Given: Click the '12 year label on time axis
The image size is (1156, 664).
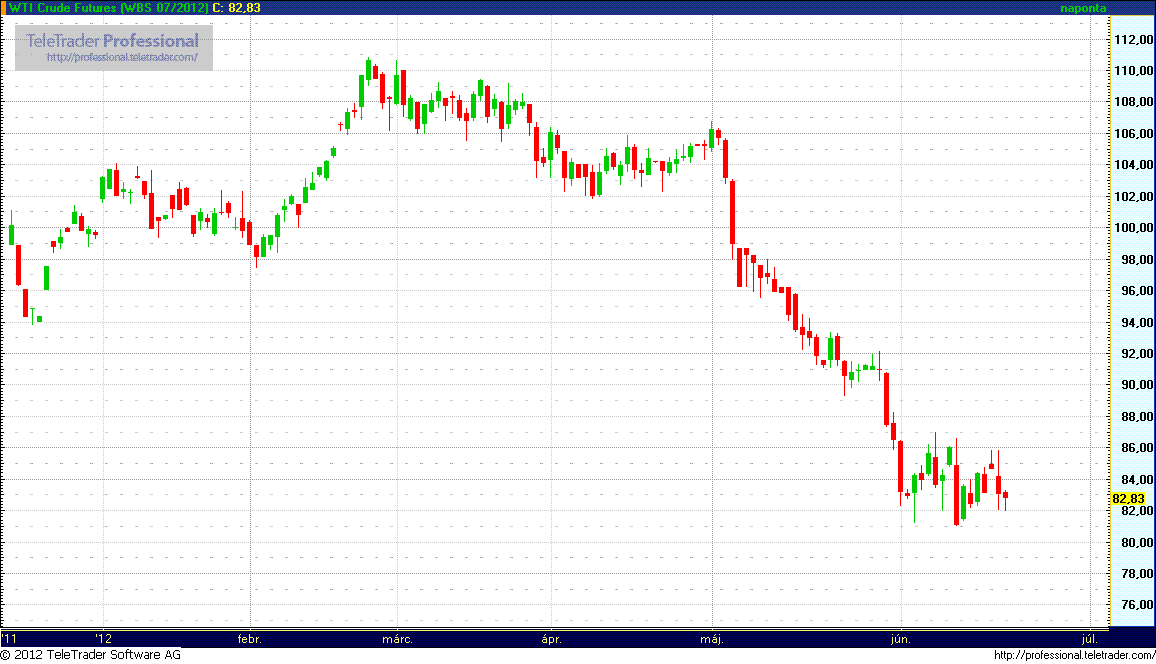Looking at the screenshot, I should [x=104, y=639].
